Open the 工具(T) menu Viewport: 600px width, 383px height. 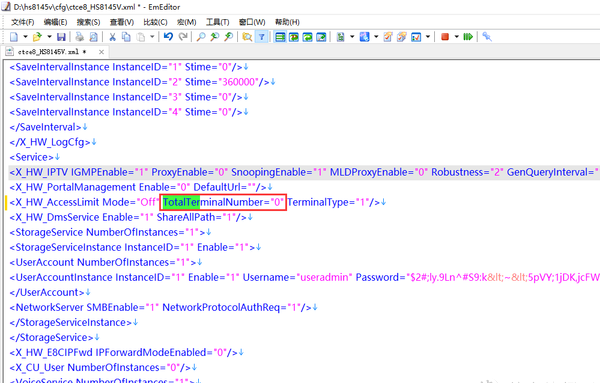click(x=217, y=22)
